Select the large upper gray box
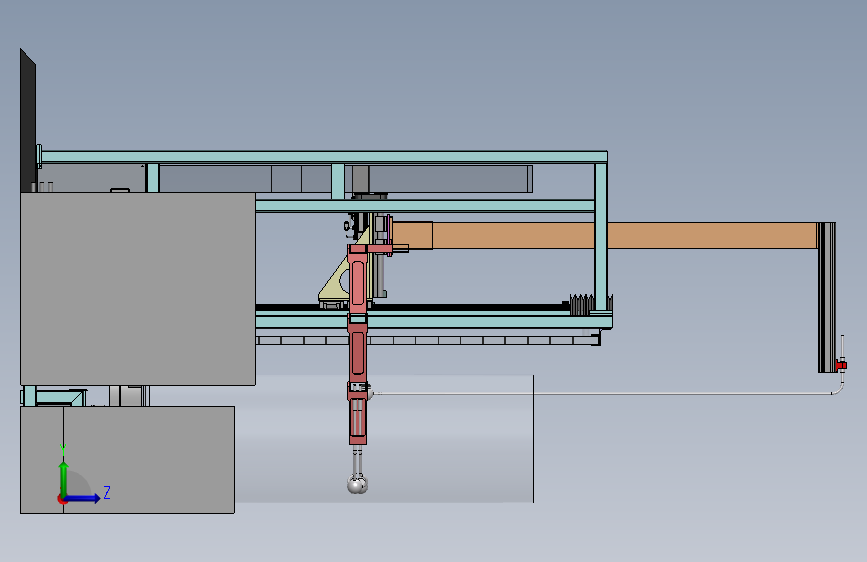Viewport: 867px width, 562px height. pyautogui.click(x=138, y=288)
